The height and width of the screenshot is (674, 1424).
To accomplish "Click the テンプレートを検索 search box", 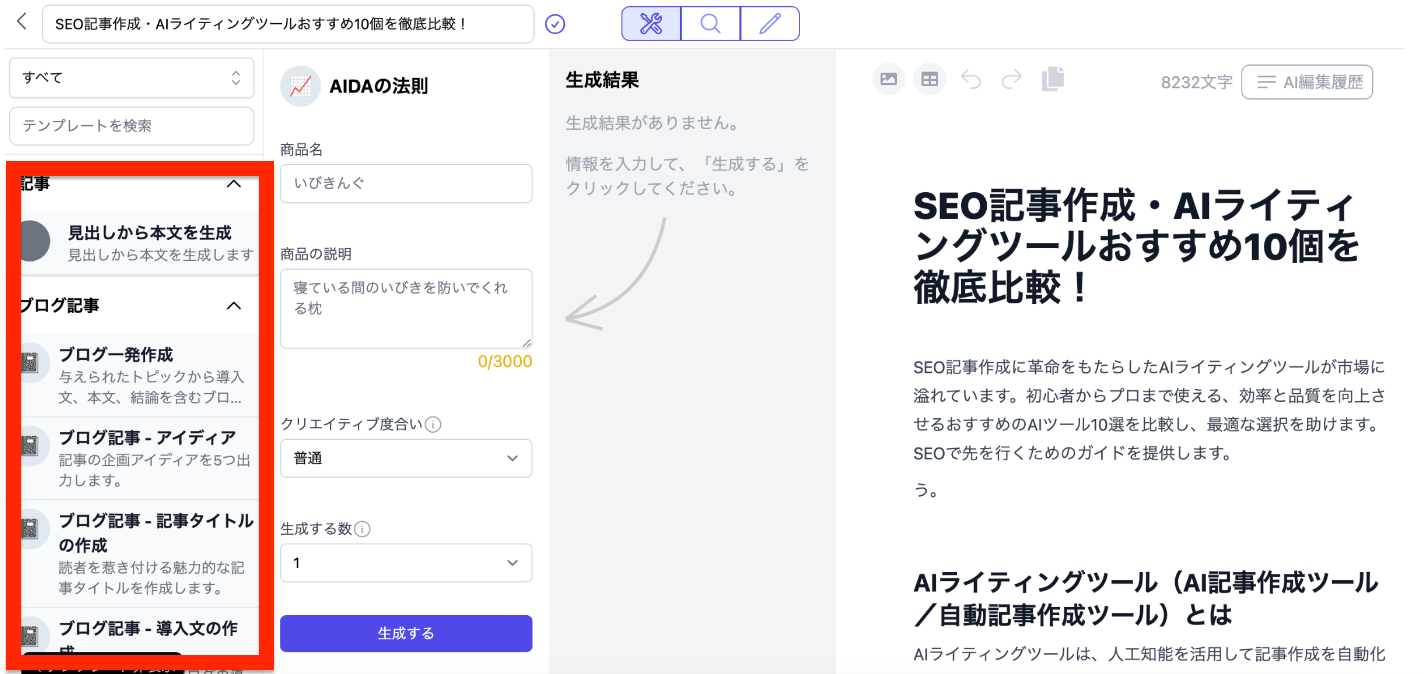I will pyautogui.click(x=132, y=126).
